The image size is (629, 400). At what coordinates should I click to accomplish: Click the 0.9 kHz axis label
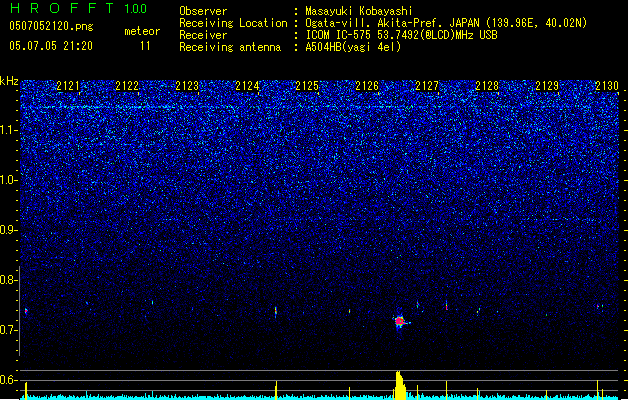coord(8,230)
